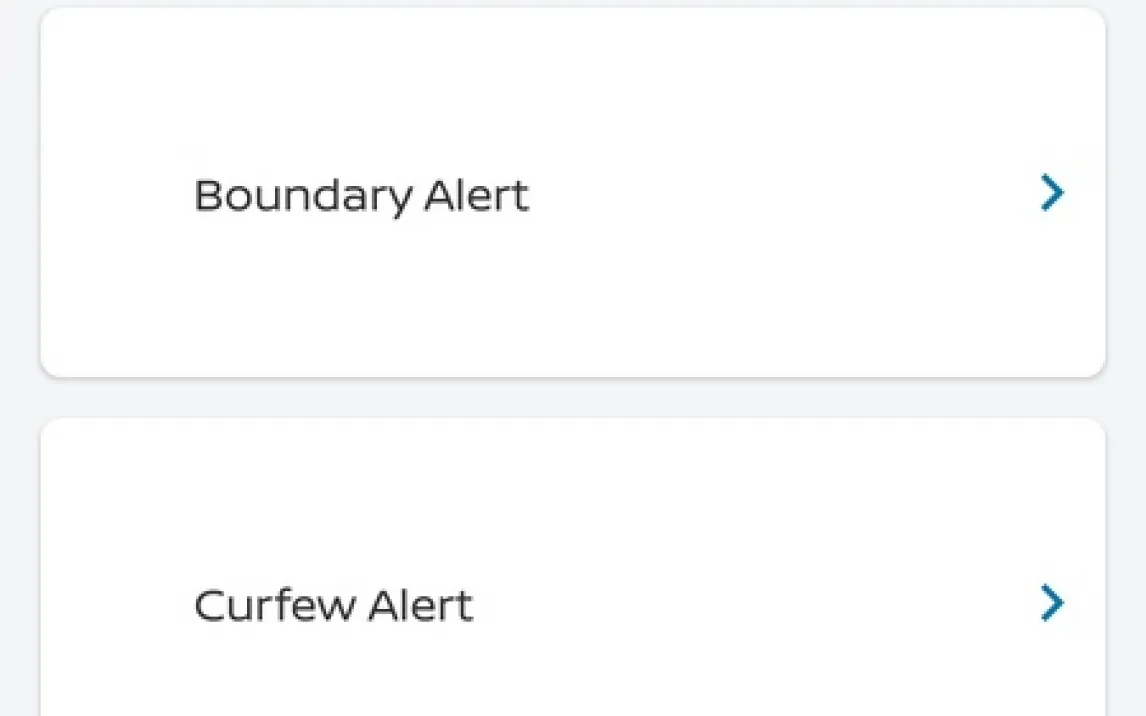Hit the Curfew Alert disclosure chevron
This screenshot has height=716, width=1146.
tap(1051, 603)
